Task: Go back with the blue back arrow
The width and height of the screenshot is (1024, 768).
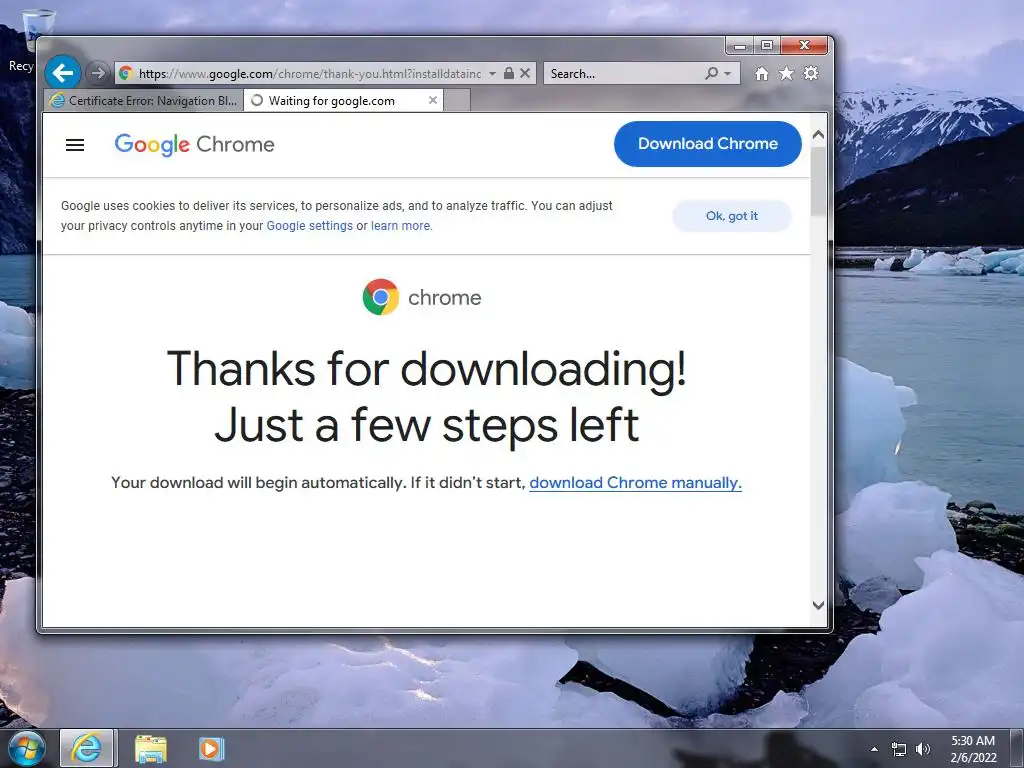Action: pyautogui.click(x=63, y=72)
